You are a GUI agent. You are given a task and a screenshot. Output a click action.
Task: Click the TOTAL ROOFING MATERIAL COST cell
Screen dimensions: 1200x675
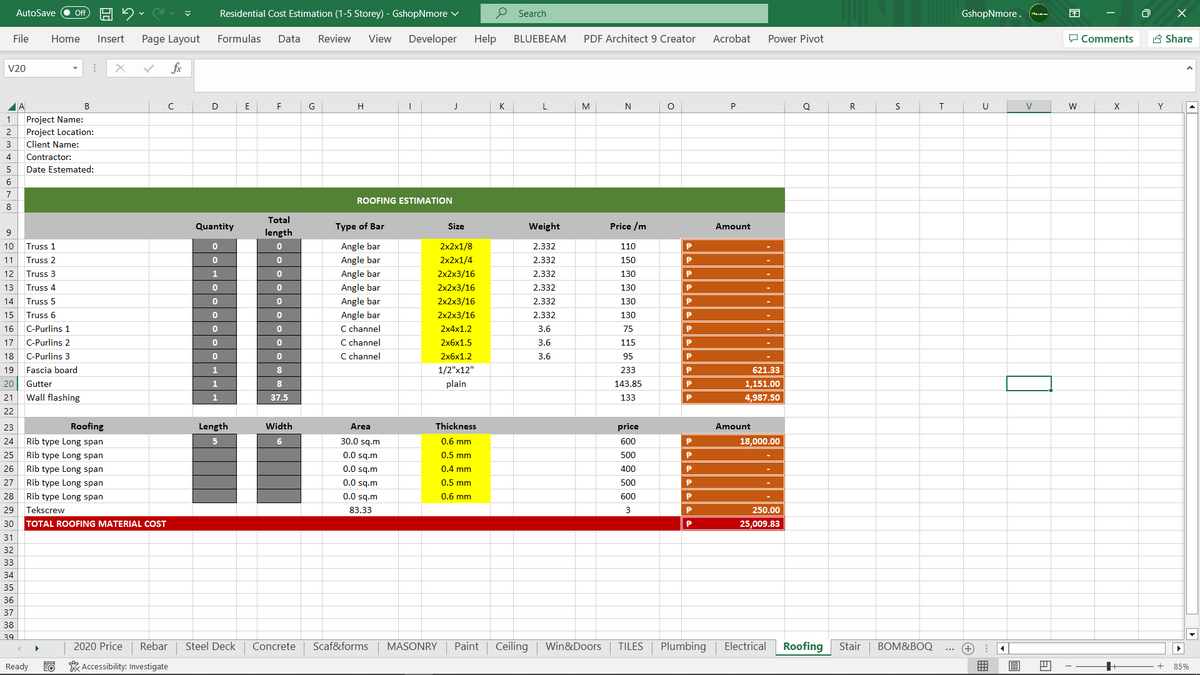352,524
